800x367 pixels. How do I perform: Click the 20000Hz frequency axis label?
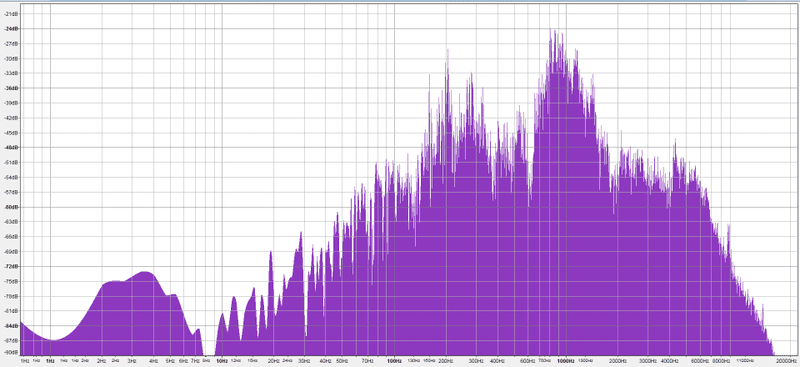pos(785,360)
